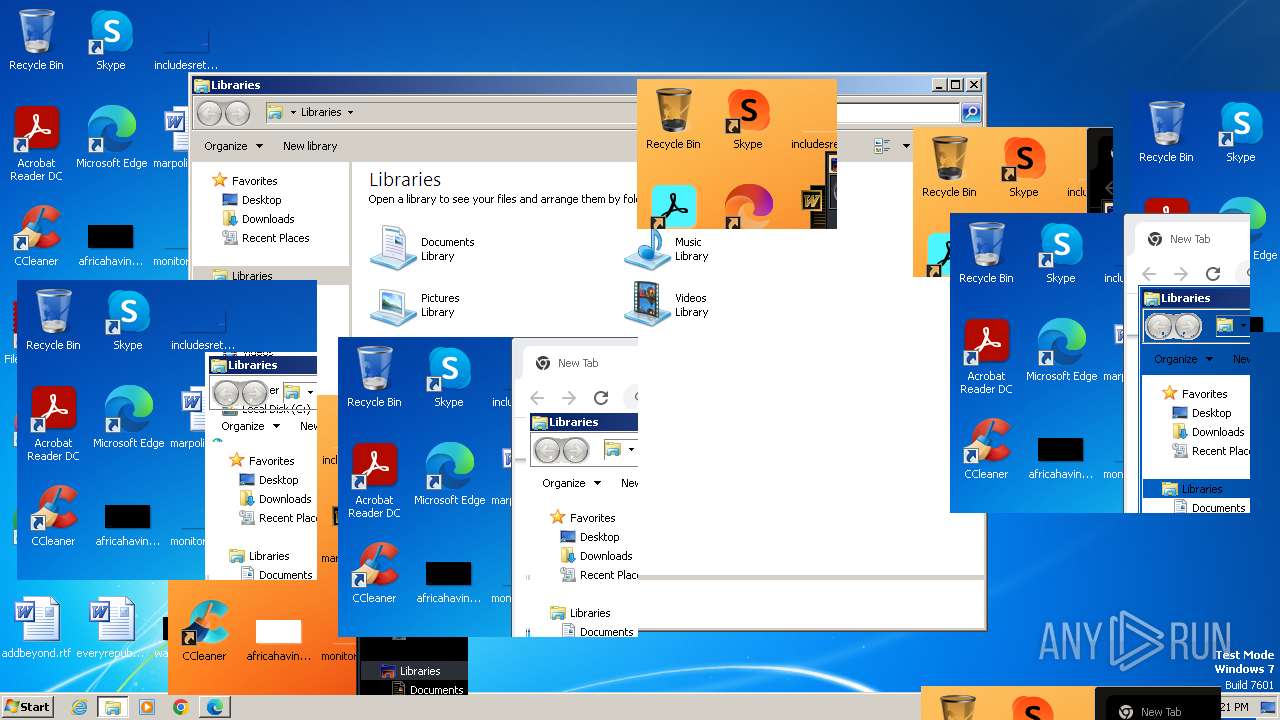Viewport: 1280px width, 720px height.
Task: Click the large Libraries heading text
Action: [405, 180]
